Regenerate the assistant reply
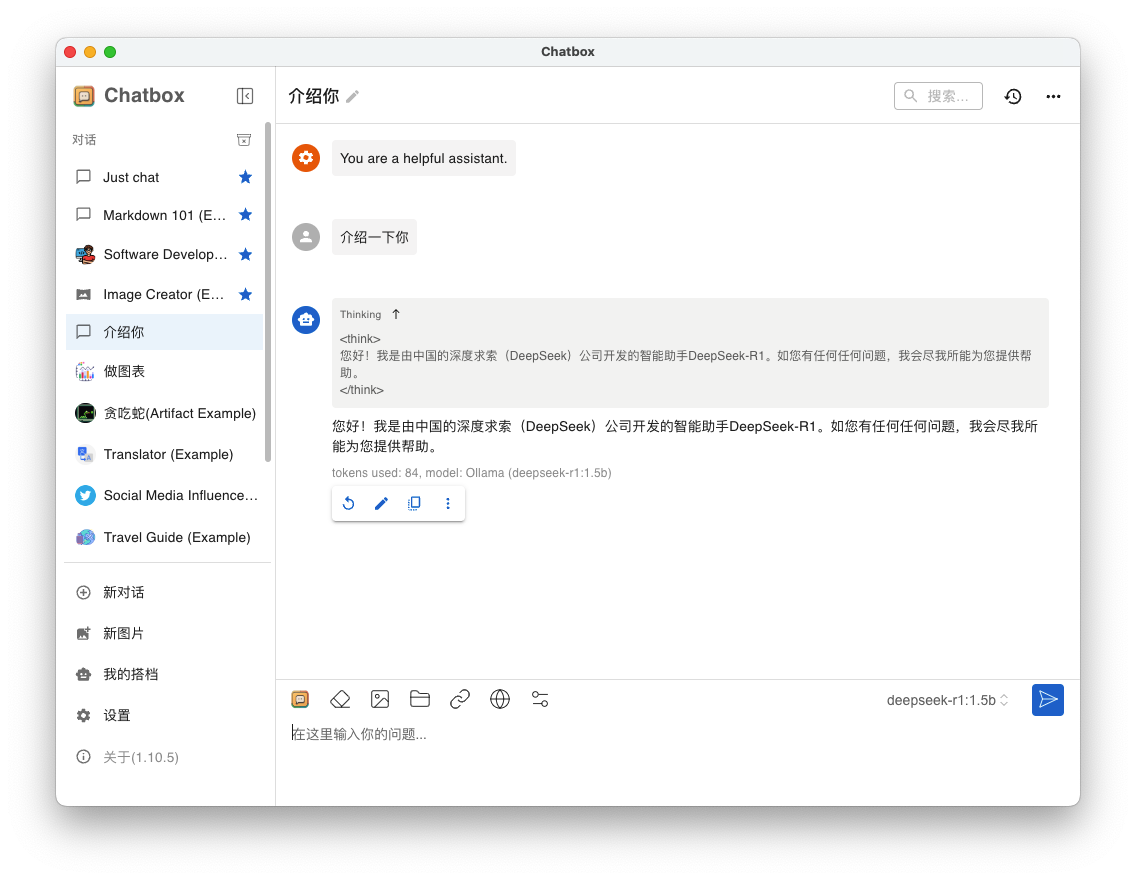The width and height of the screenshot is (1136, 880). tap(348, 503)
